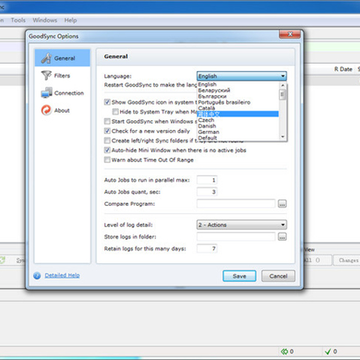Choose Português brasileiro in language list
Screen dimensions: 360x360
(238, 102)
